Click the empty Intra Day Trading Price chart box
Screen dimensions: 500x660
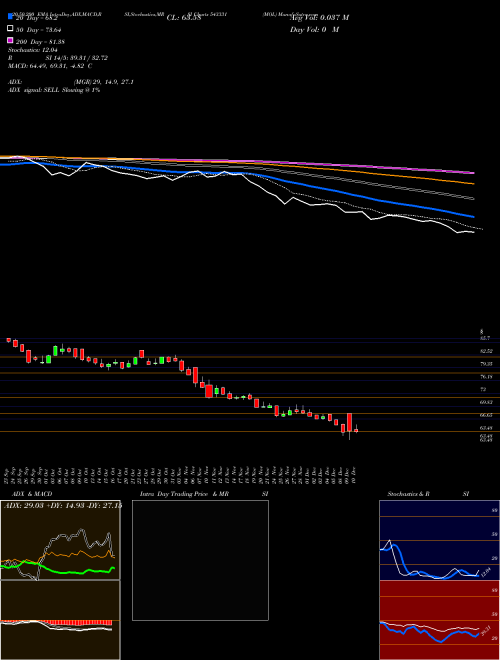[200, 560]
